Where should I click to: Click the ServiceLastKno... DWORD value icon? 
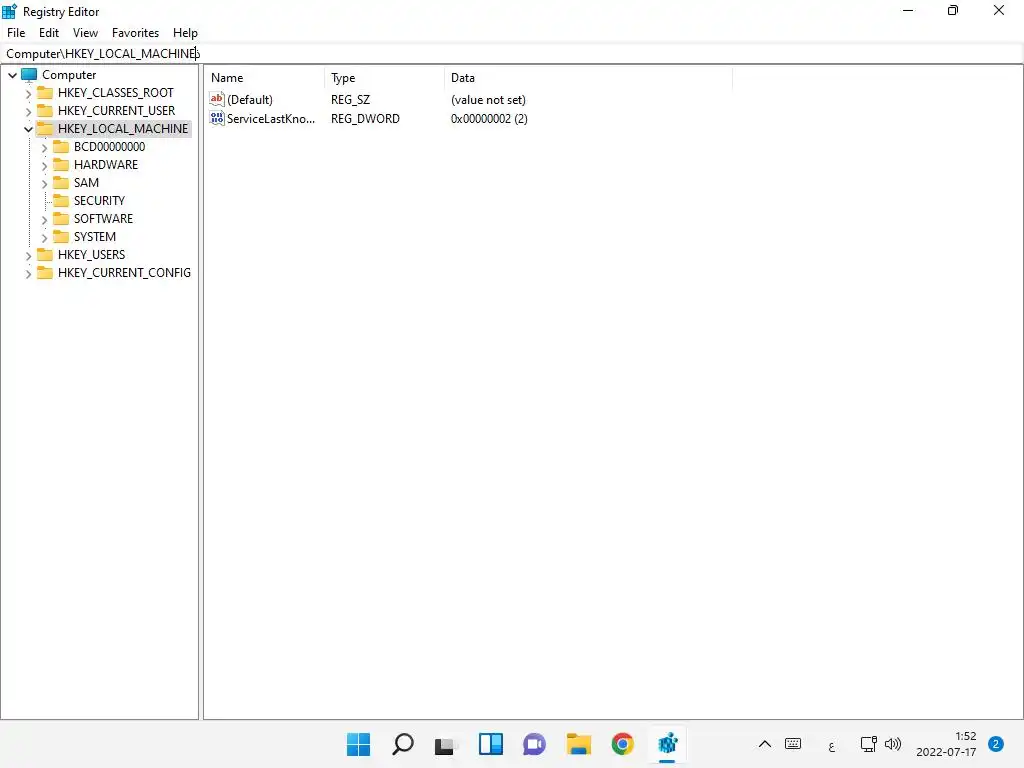[x=217, y=118]
